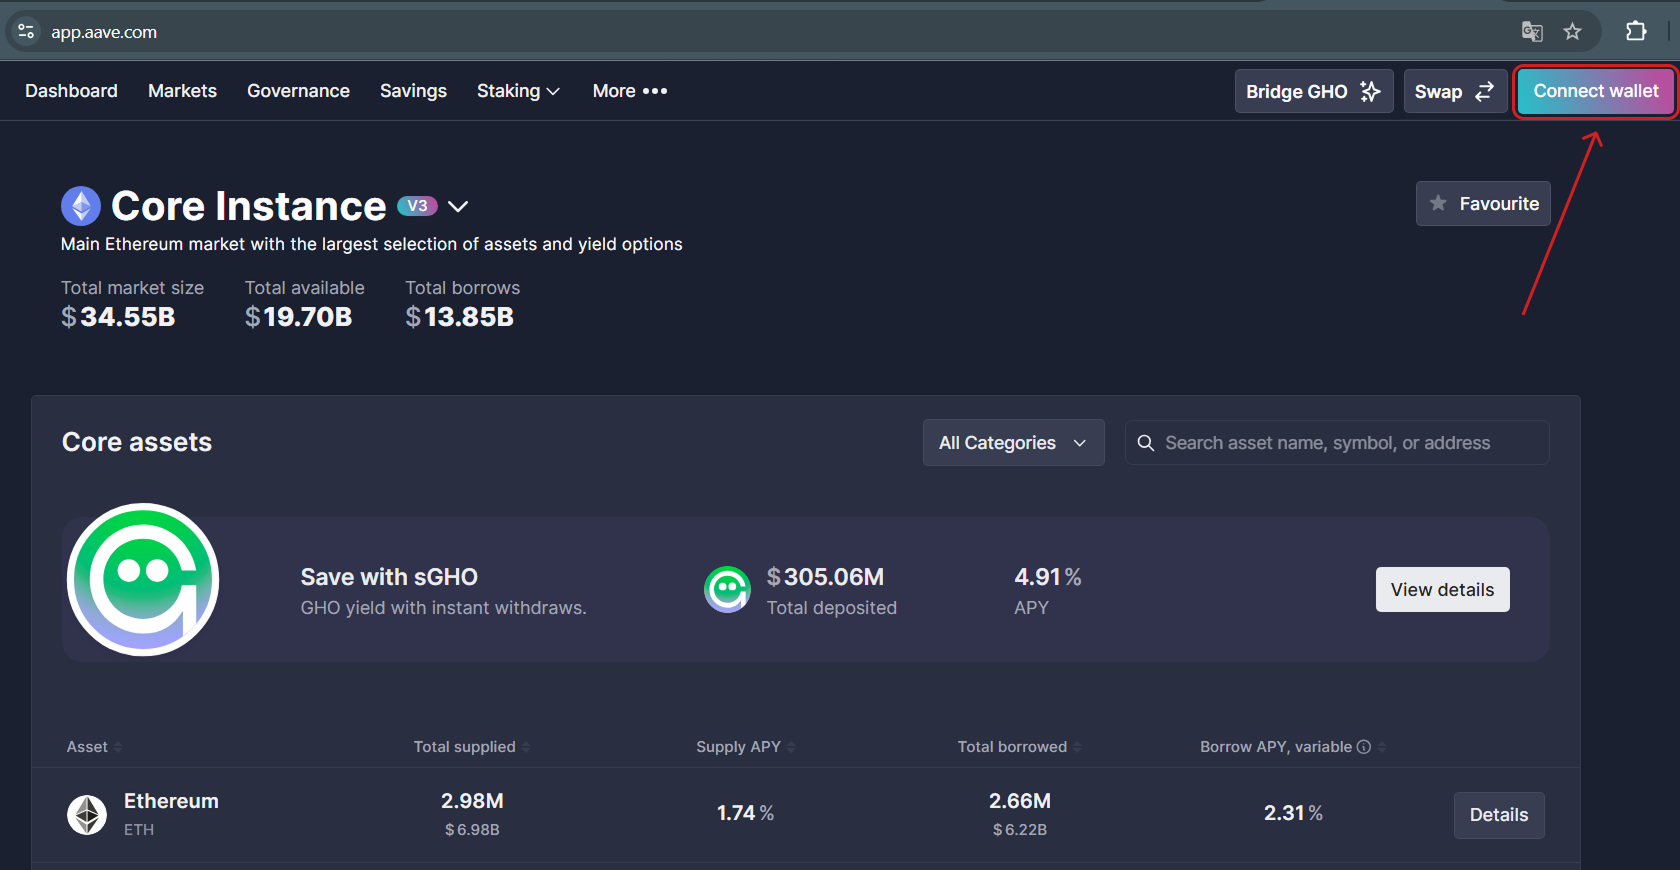
Task: Go to the Dashboard tab
Action: 71,91
